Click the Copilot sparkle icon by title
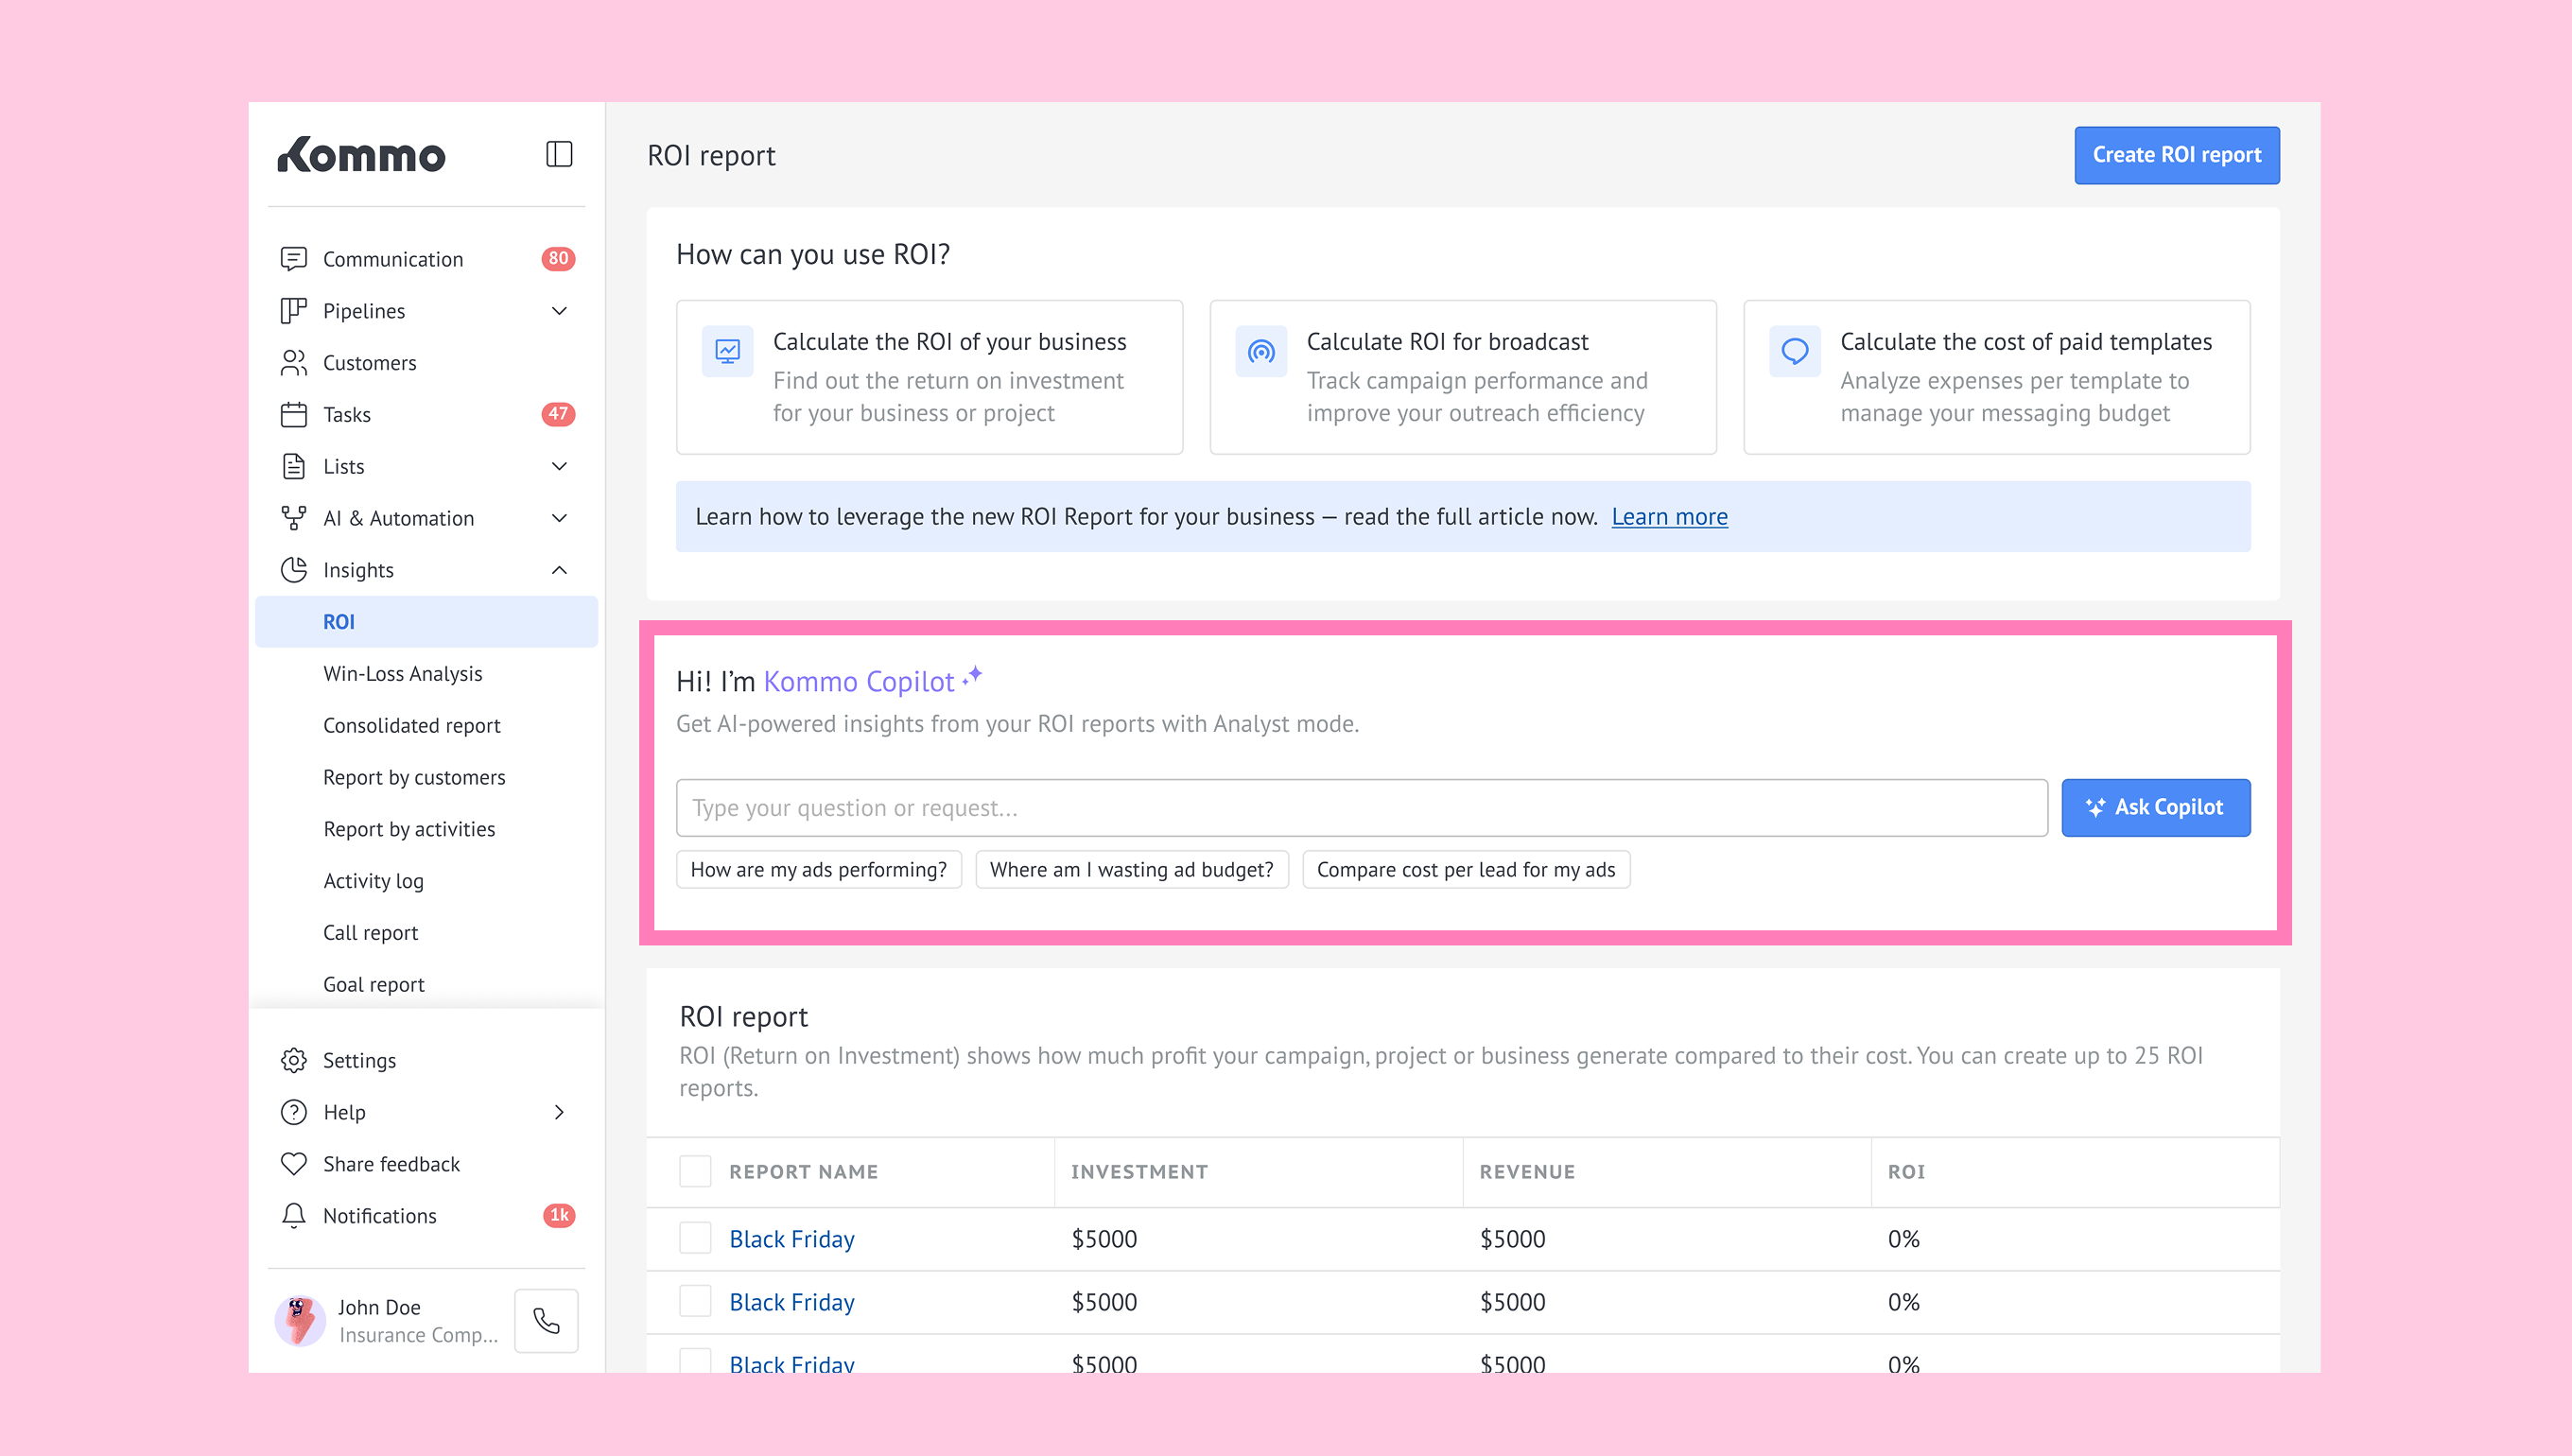The image size is (2572, 1456). [972, 677]
